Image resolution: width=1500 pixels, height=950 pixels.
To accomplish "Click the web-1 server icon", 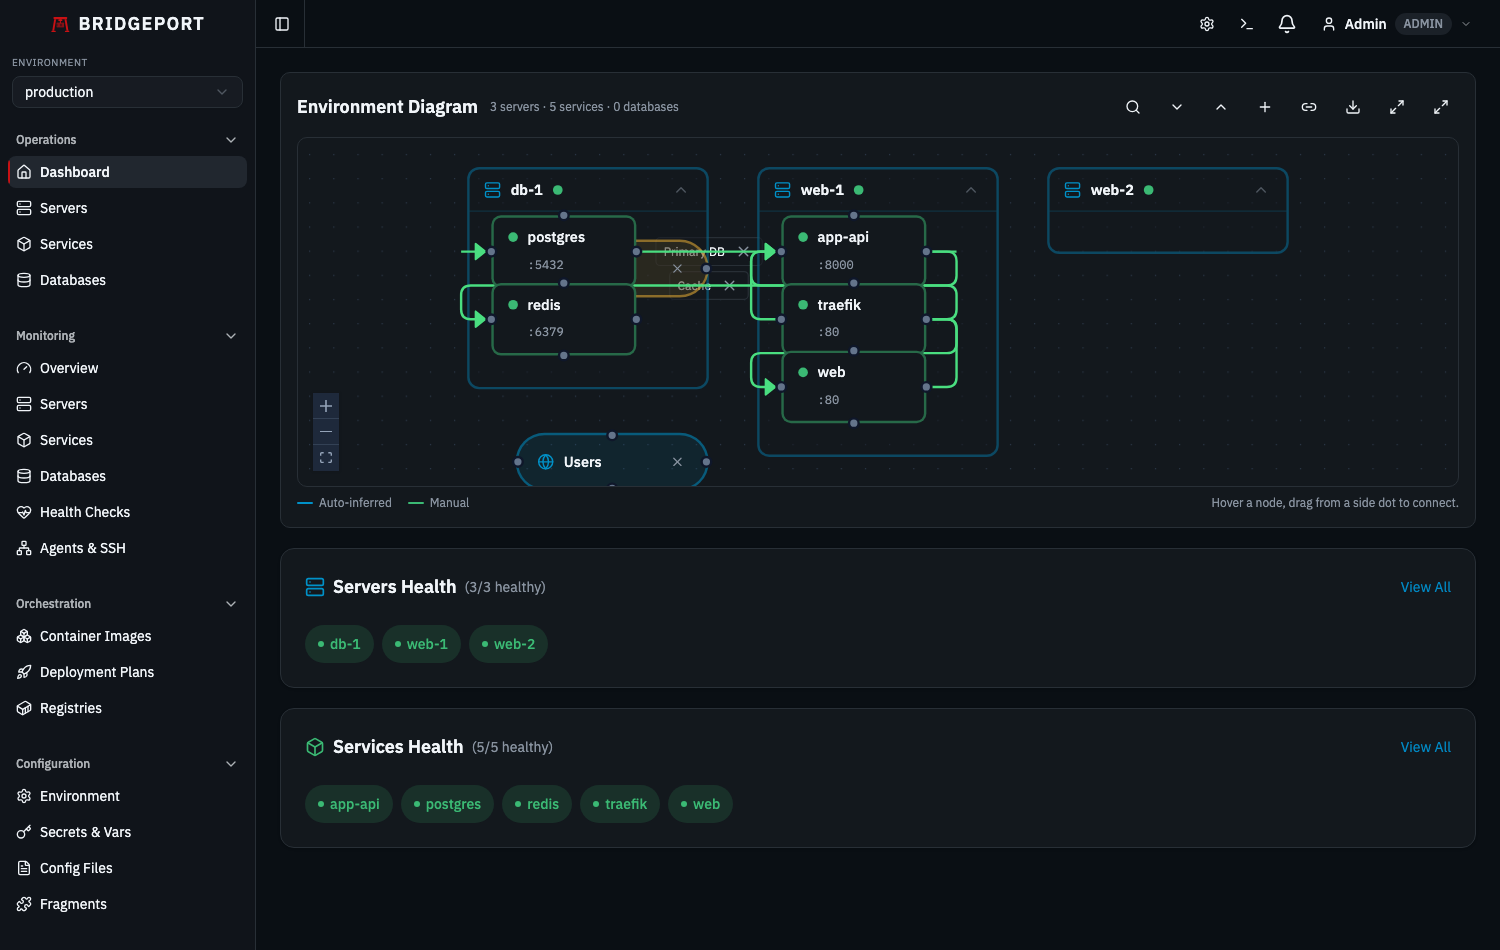I will (783, 190).
